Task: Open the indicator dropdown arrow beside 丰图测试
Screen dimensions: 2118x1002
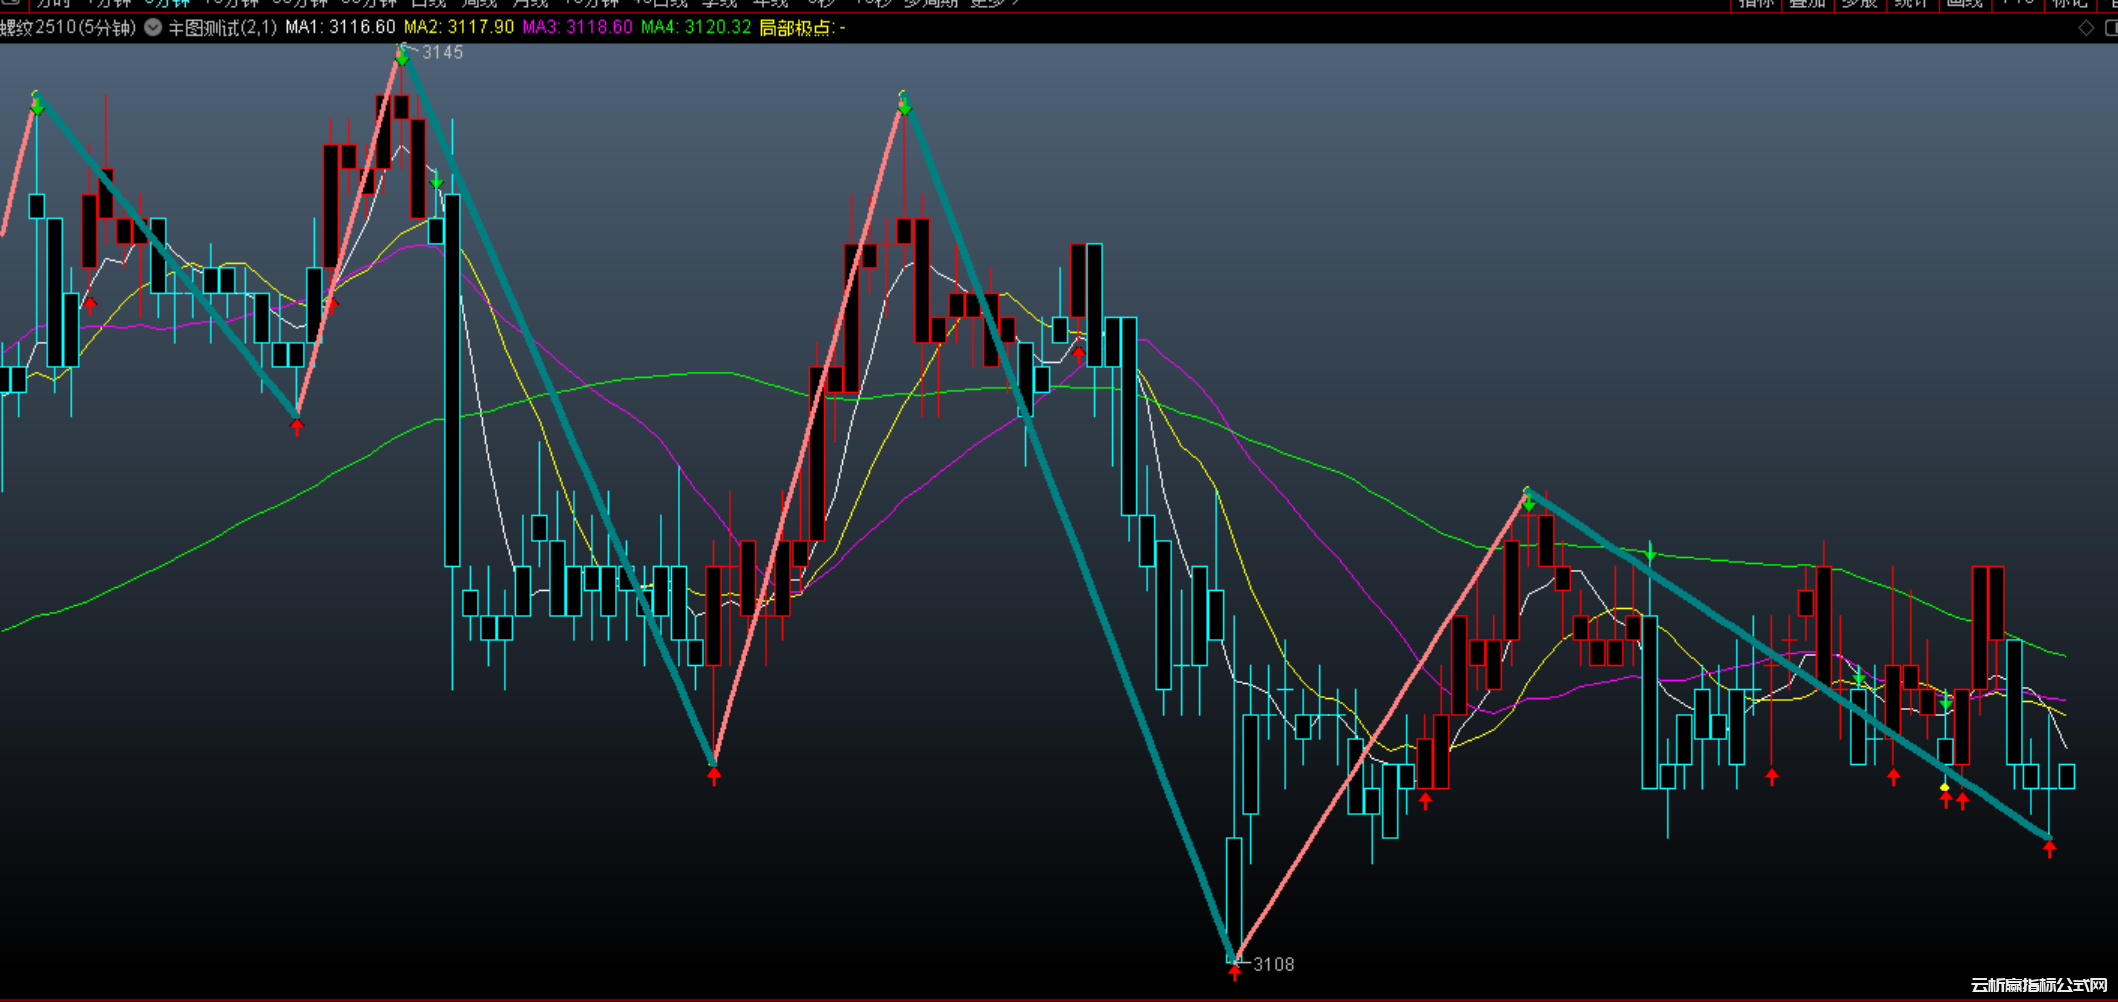Action: pyautogui.click(x=153, y=28)
